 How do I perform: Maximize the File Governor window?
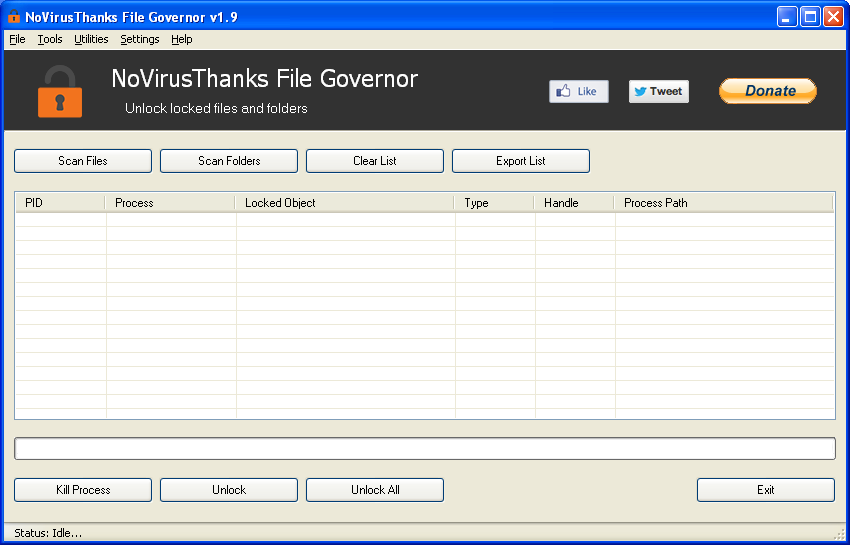pos(810,17)
